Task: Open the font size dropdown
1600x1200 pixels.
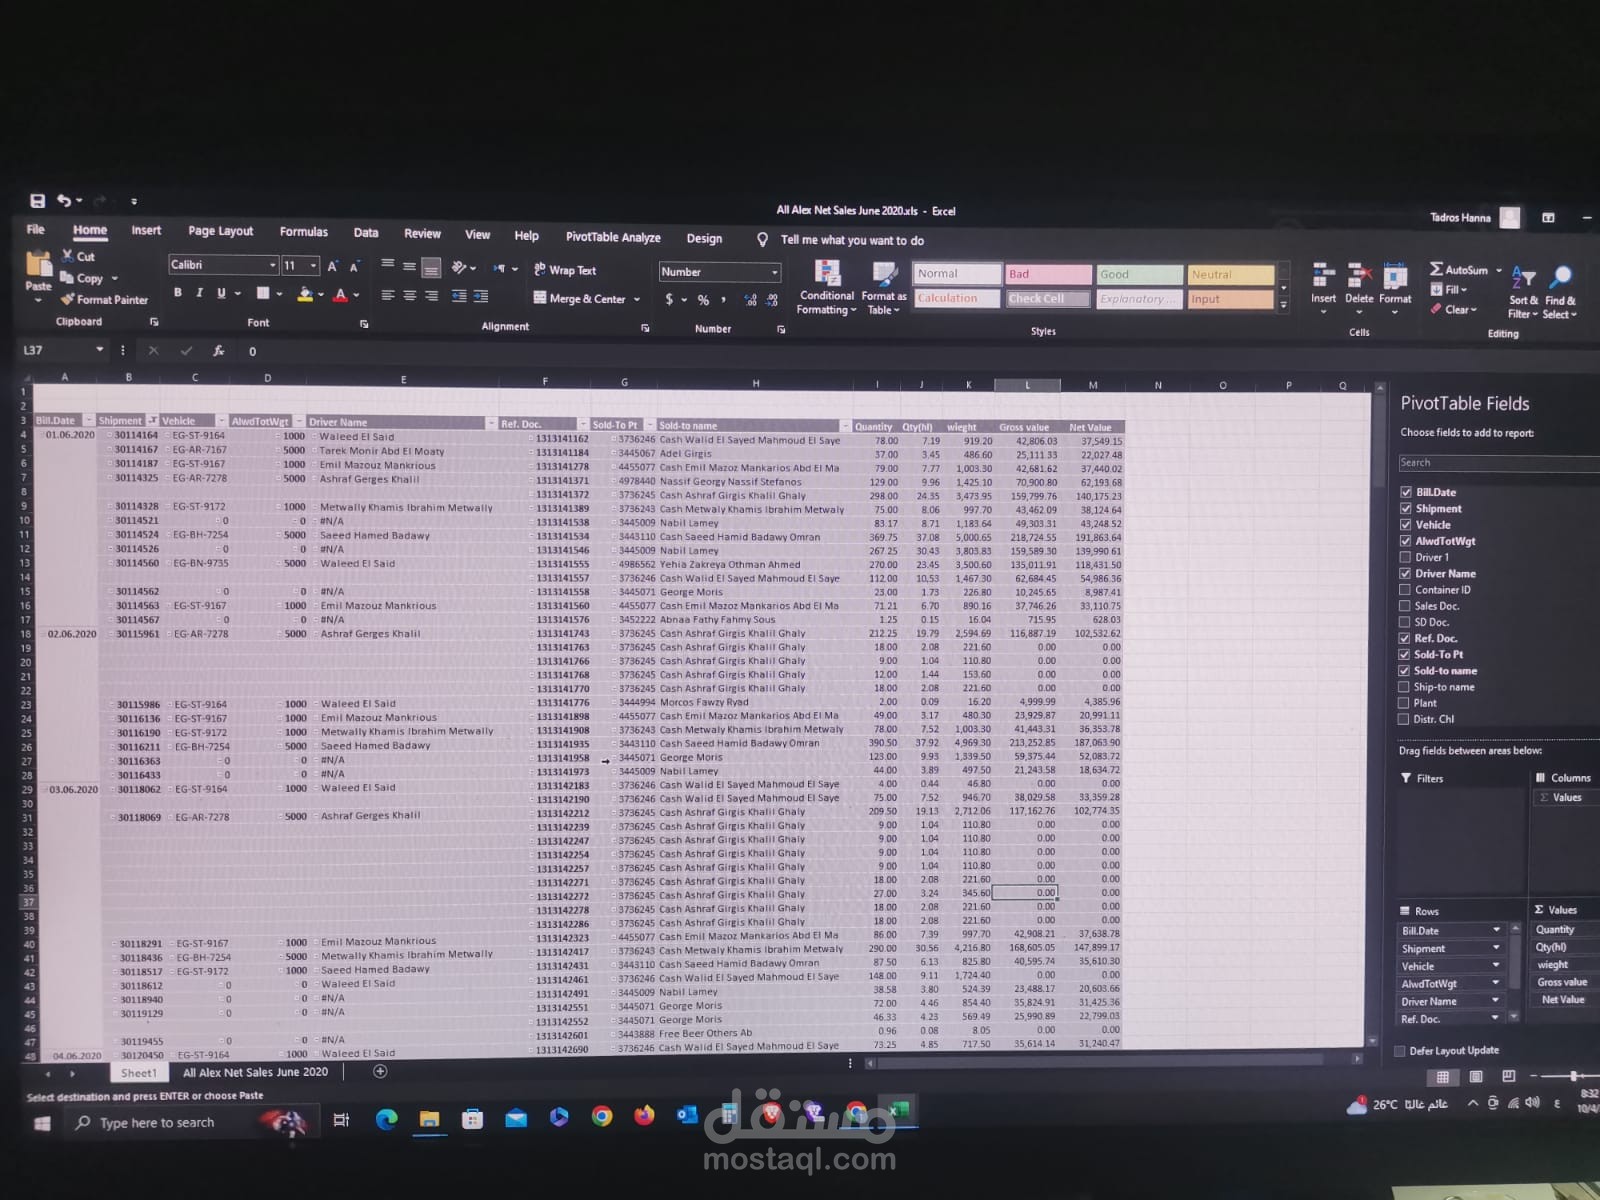Action: [x=313, y=266]
